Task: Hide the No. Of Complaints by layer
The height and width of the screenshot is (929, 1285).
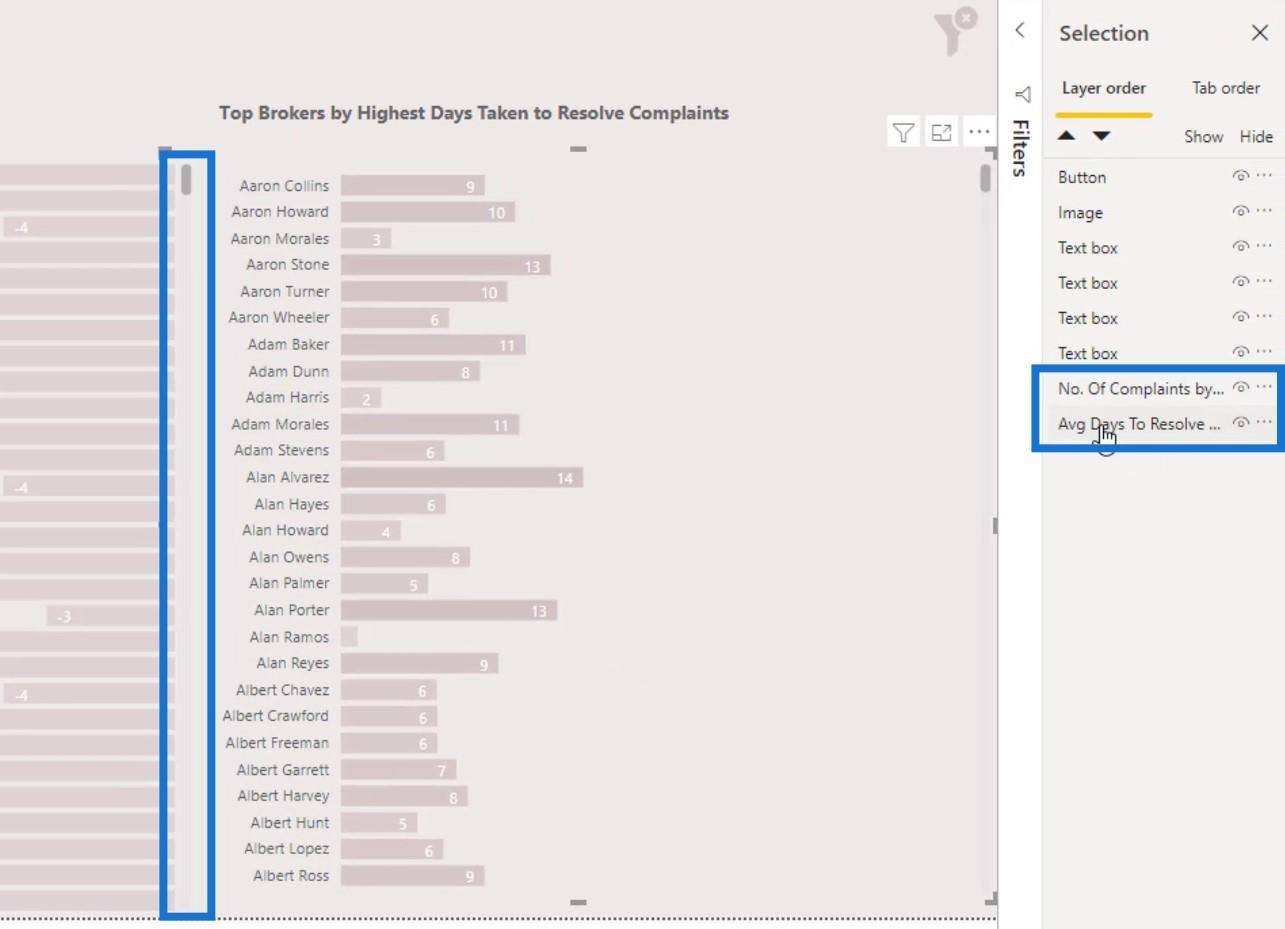Action: click(x=1241, y=387)
